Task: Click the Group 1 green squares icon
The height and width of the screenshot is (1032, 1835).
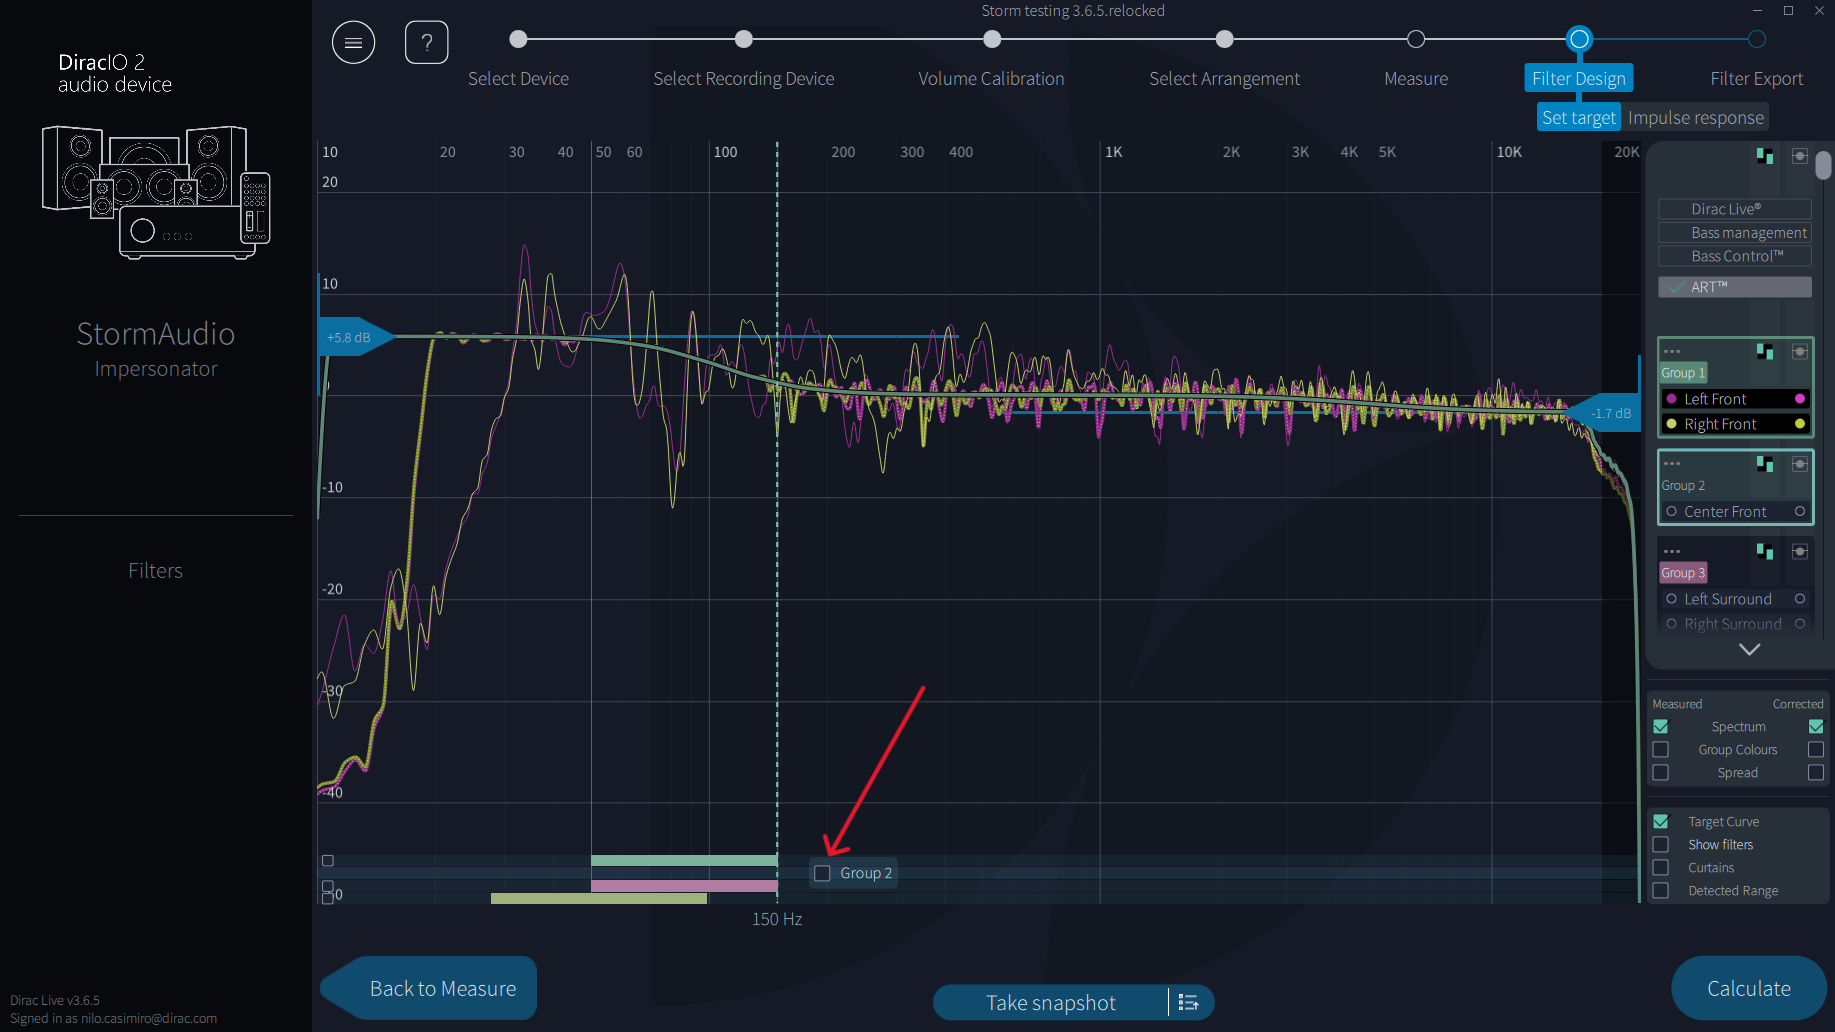Action: click(x=1765, y=352)
